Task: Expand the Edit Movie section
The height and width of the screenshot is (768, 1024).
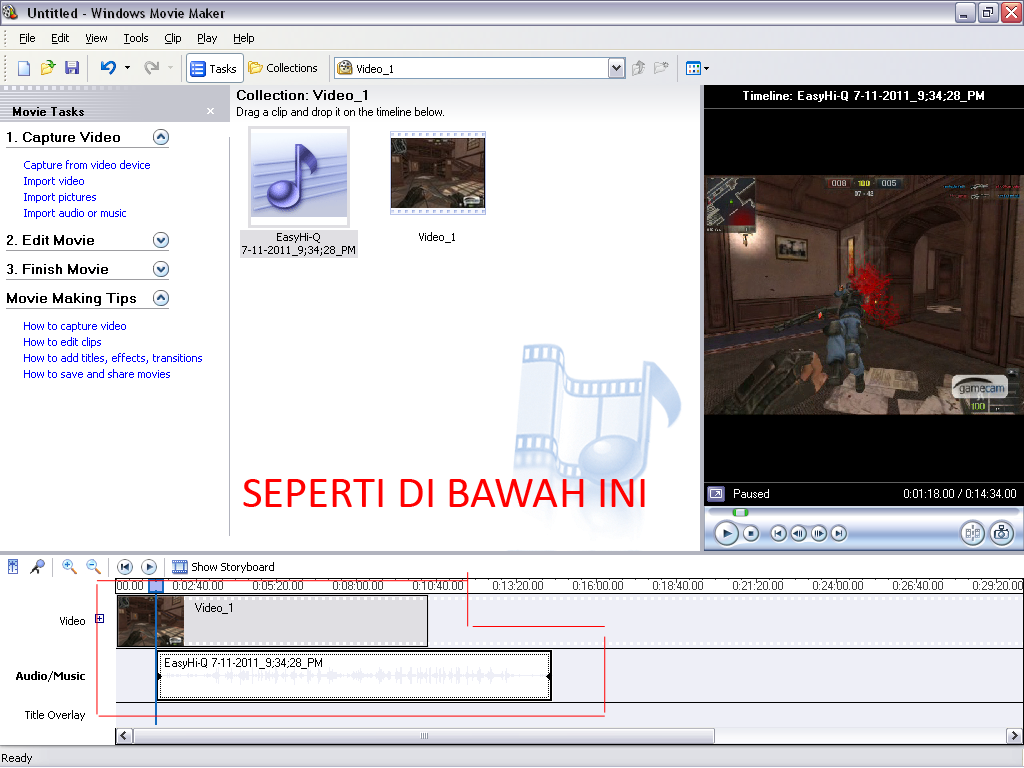Action: tap(161, 240)
